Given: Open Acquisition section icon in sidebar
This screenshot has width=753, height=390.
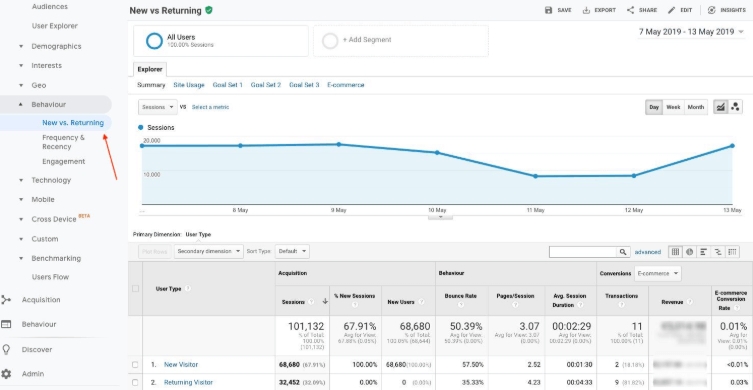Looking at the screenshot, I should [x=6, y=300].
